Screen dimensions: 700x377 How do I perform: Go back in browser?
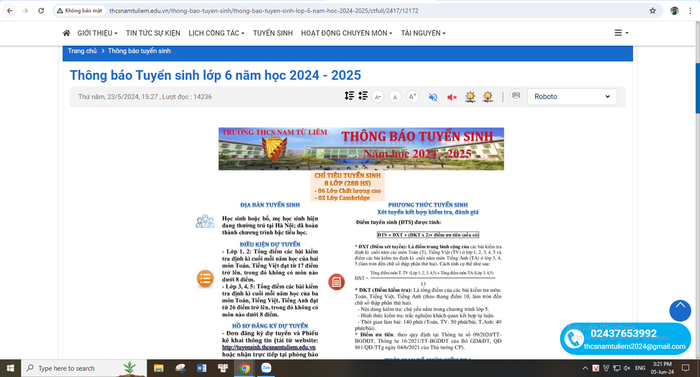coord(10,11)
